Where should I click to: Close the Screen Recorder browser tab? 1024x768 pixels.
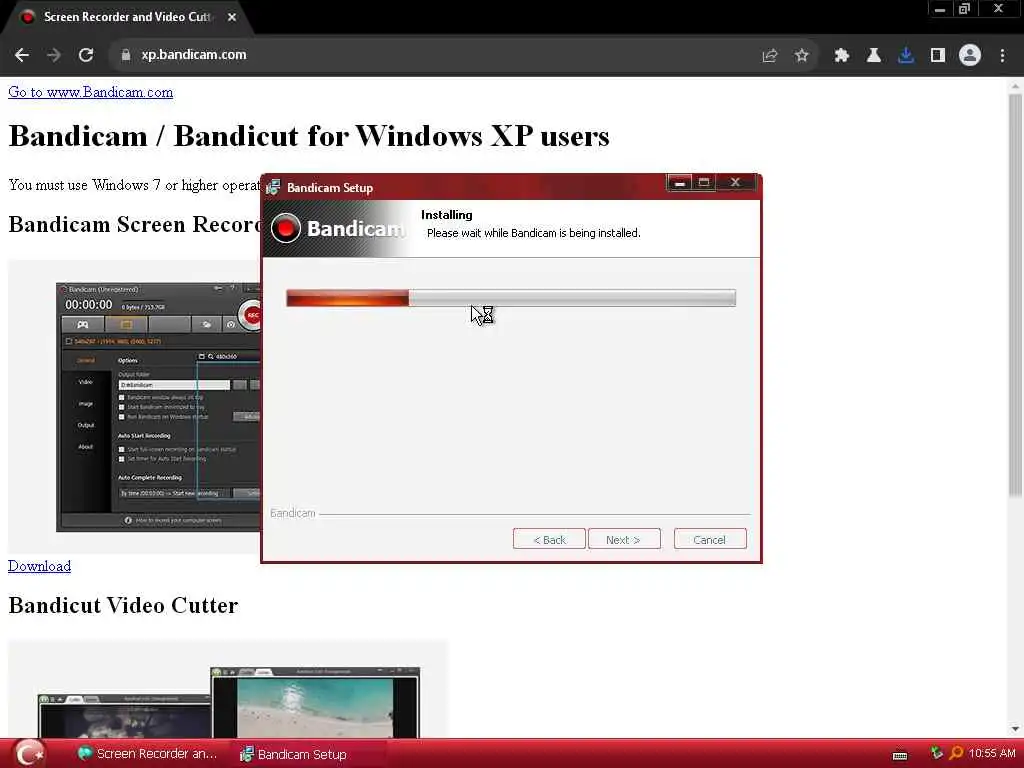click(232, 17)
